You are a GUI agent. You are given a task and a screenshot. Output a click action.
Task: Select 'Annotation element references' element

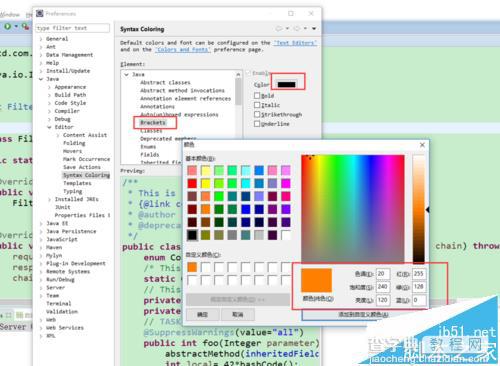[185, 99]
